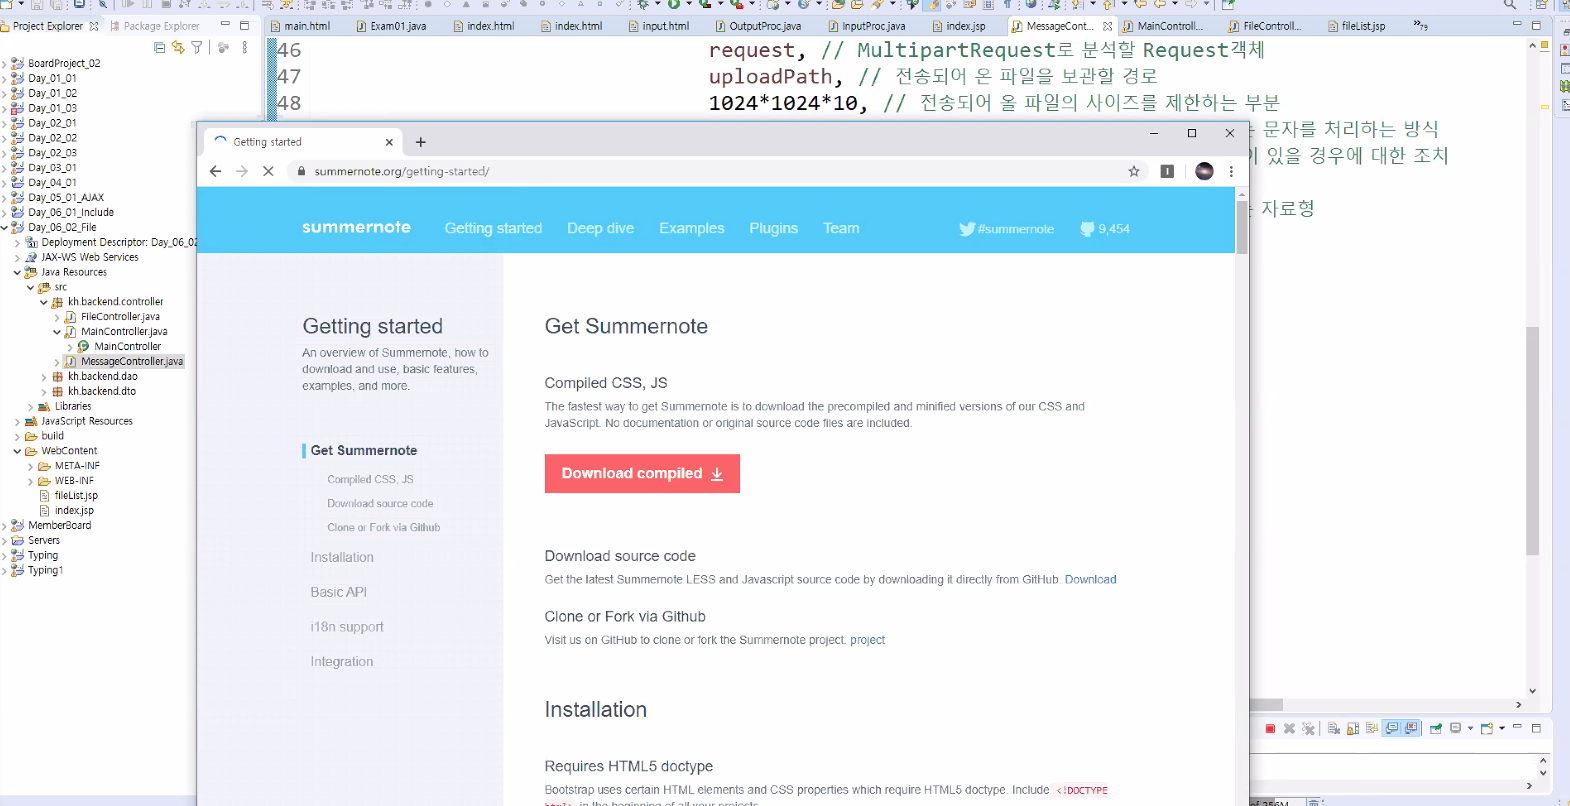Screen dimensions: 1570x806
Task: Jump to Installation in the sidebar
Action: [x=342, y=557]
